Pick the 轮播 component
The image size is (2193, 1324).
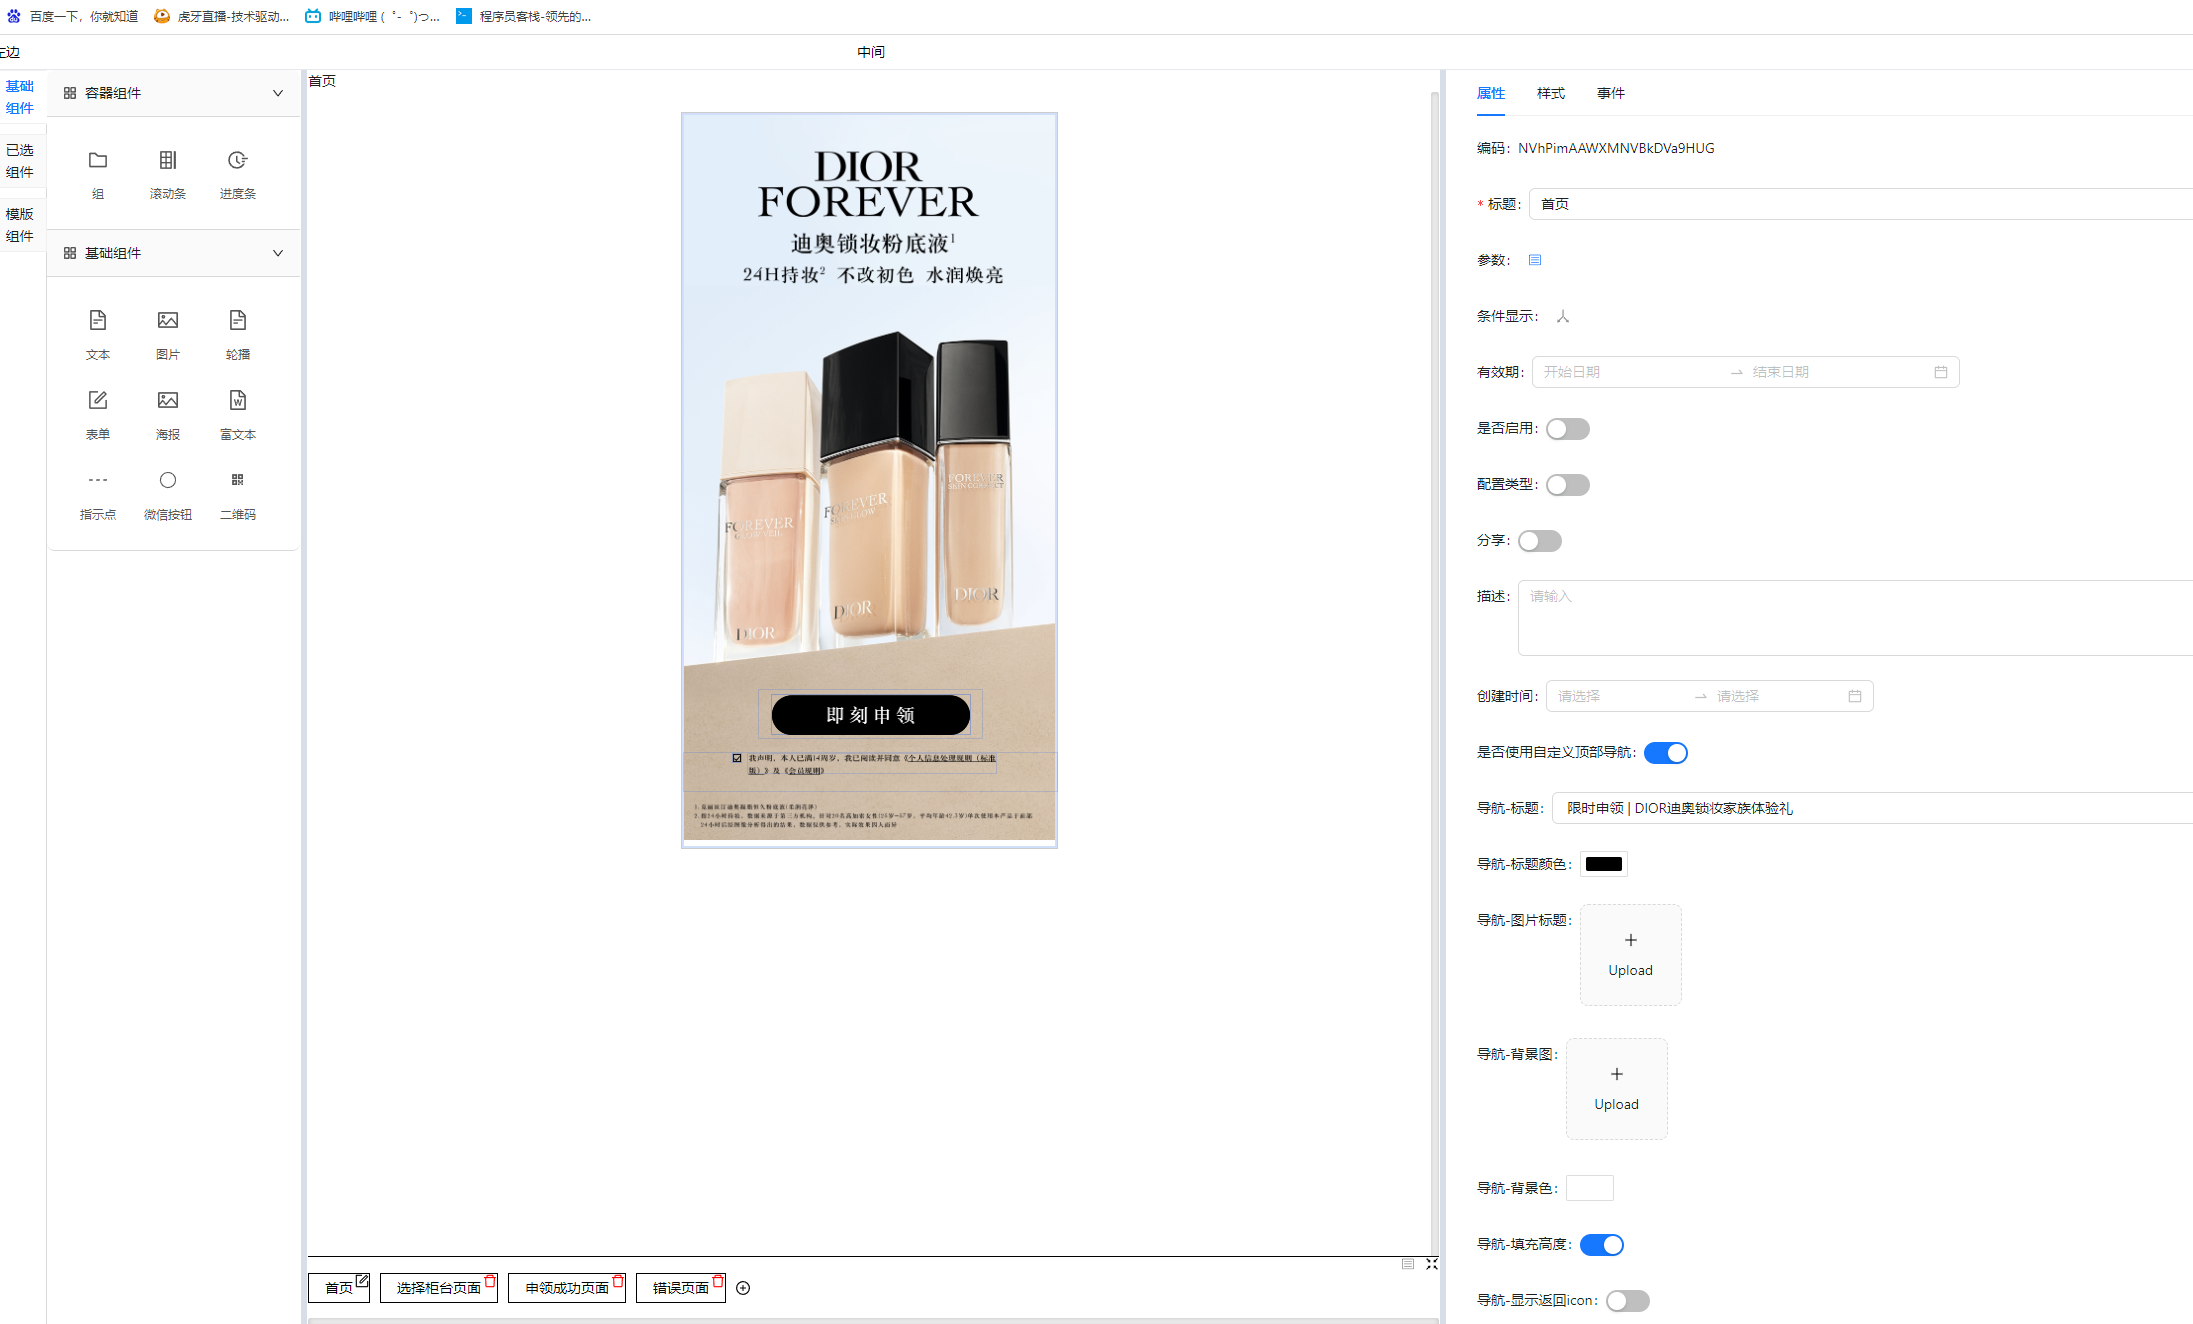[238, 334]
